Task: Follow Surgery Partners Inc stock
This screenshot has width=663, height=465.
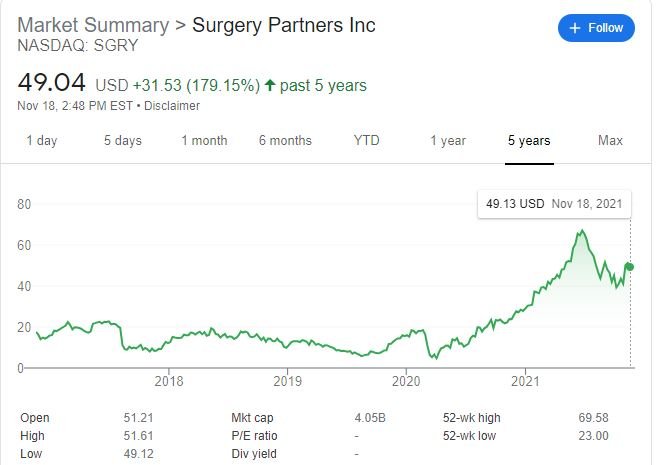Action: point(596,28)
